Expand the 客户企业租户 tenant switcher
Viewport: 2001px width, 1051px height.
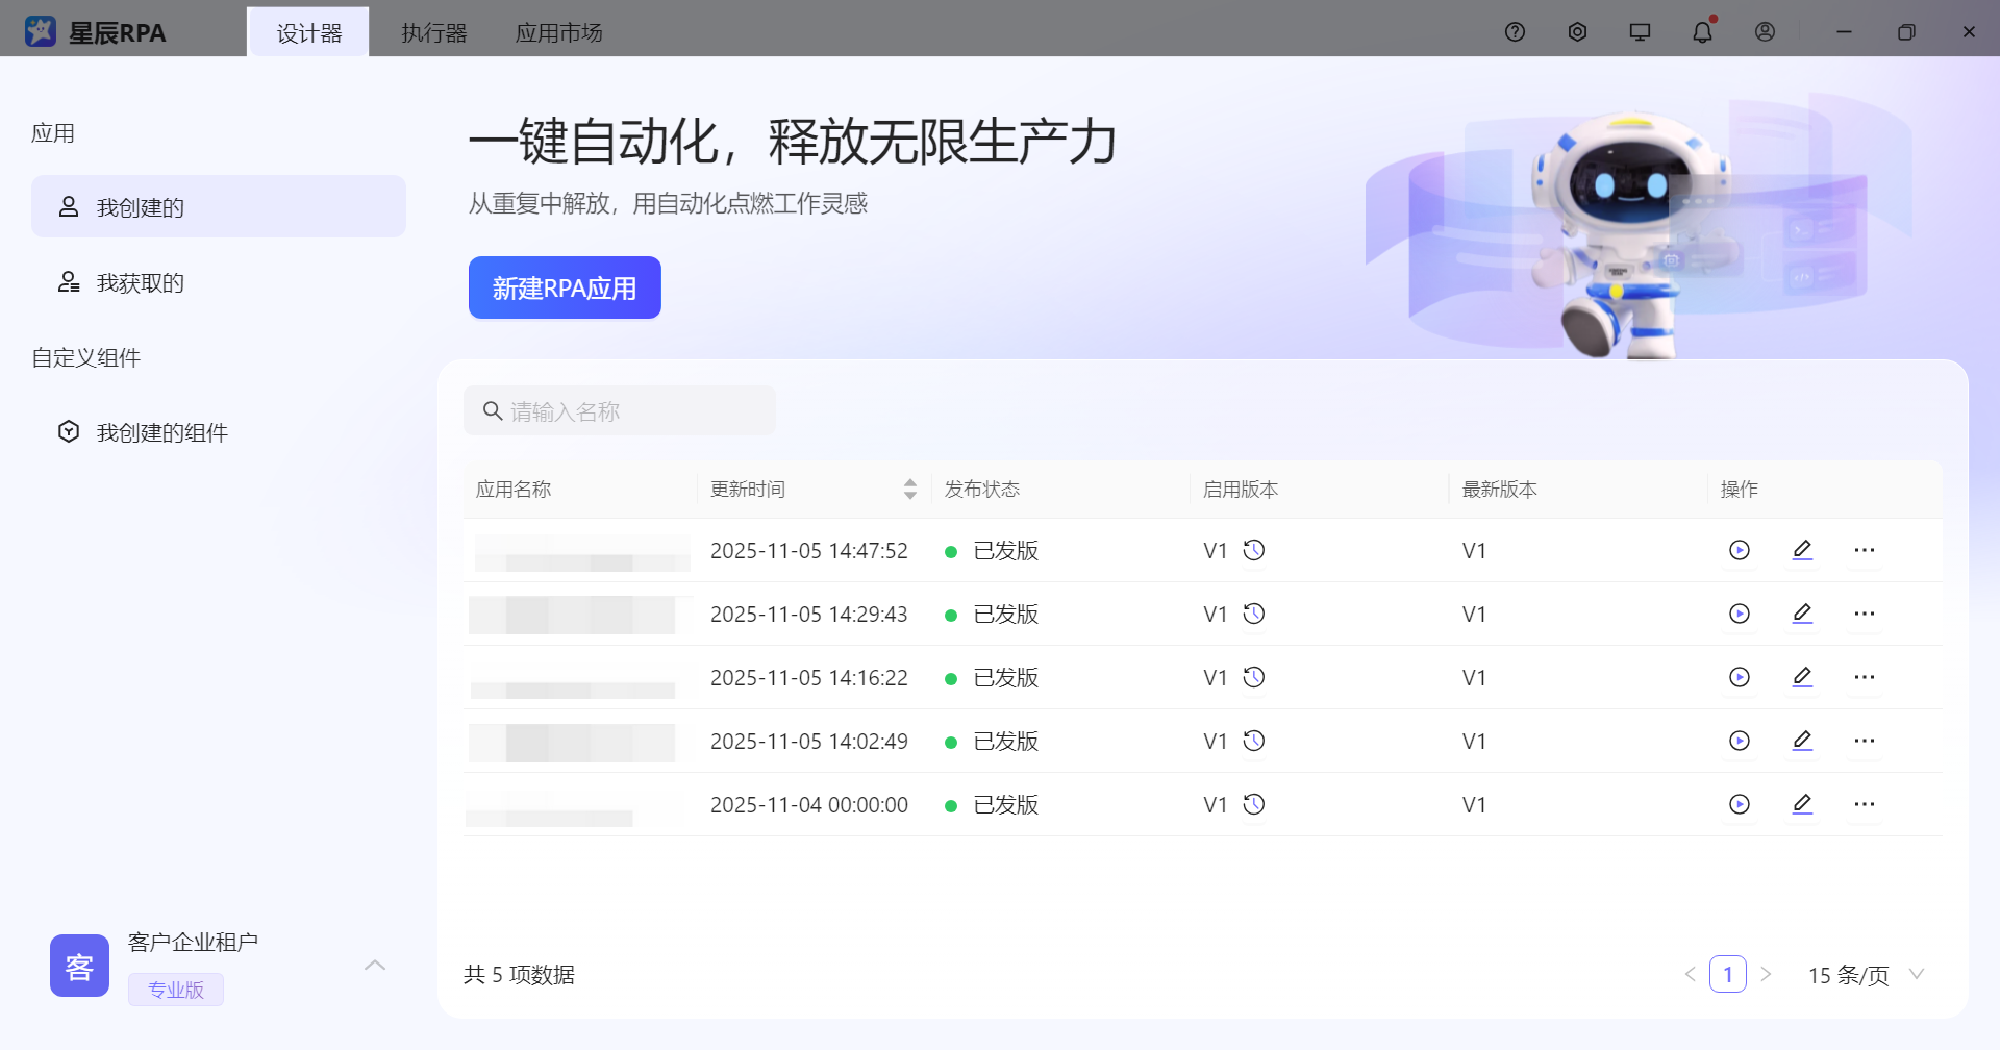coord(375,965)
